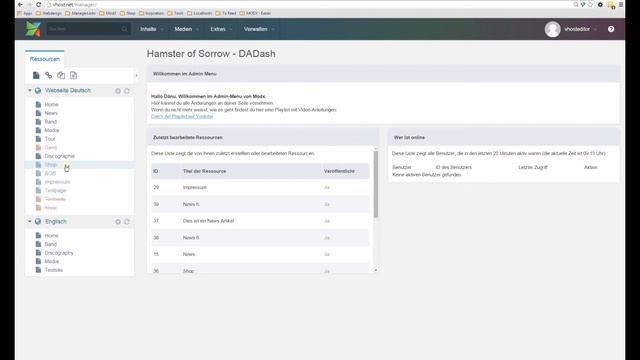Open the Localhosts bookmarks folder
This screenshot has height=360, width=640.
tap(199, 13)
